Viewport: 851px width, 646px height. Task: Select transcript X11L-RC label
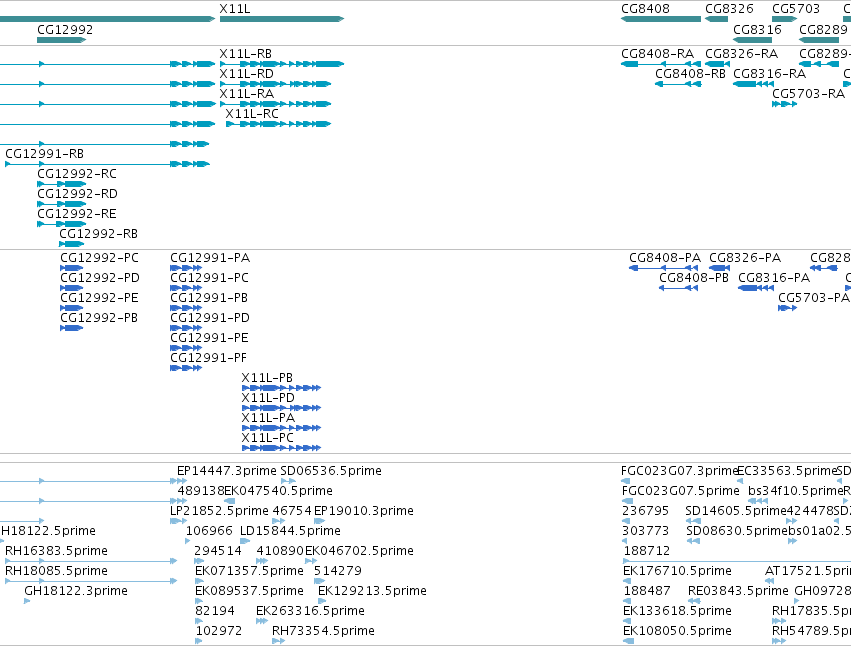pos(252,114)
